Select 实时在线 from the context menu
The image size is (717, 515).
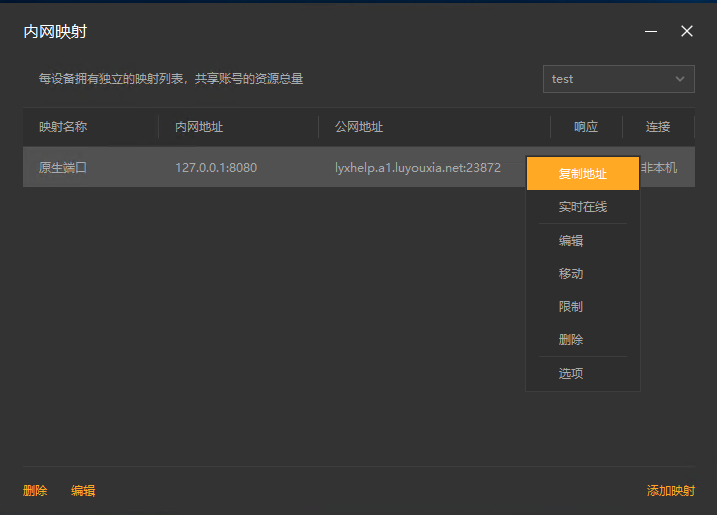tap(583, 207)
